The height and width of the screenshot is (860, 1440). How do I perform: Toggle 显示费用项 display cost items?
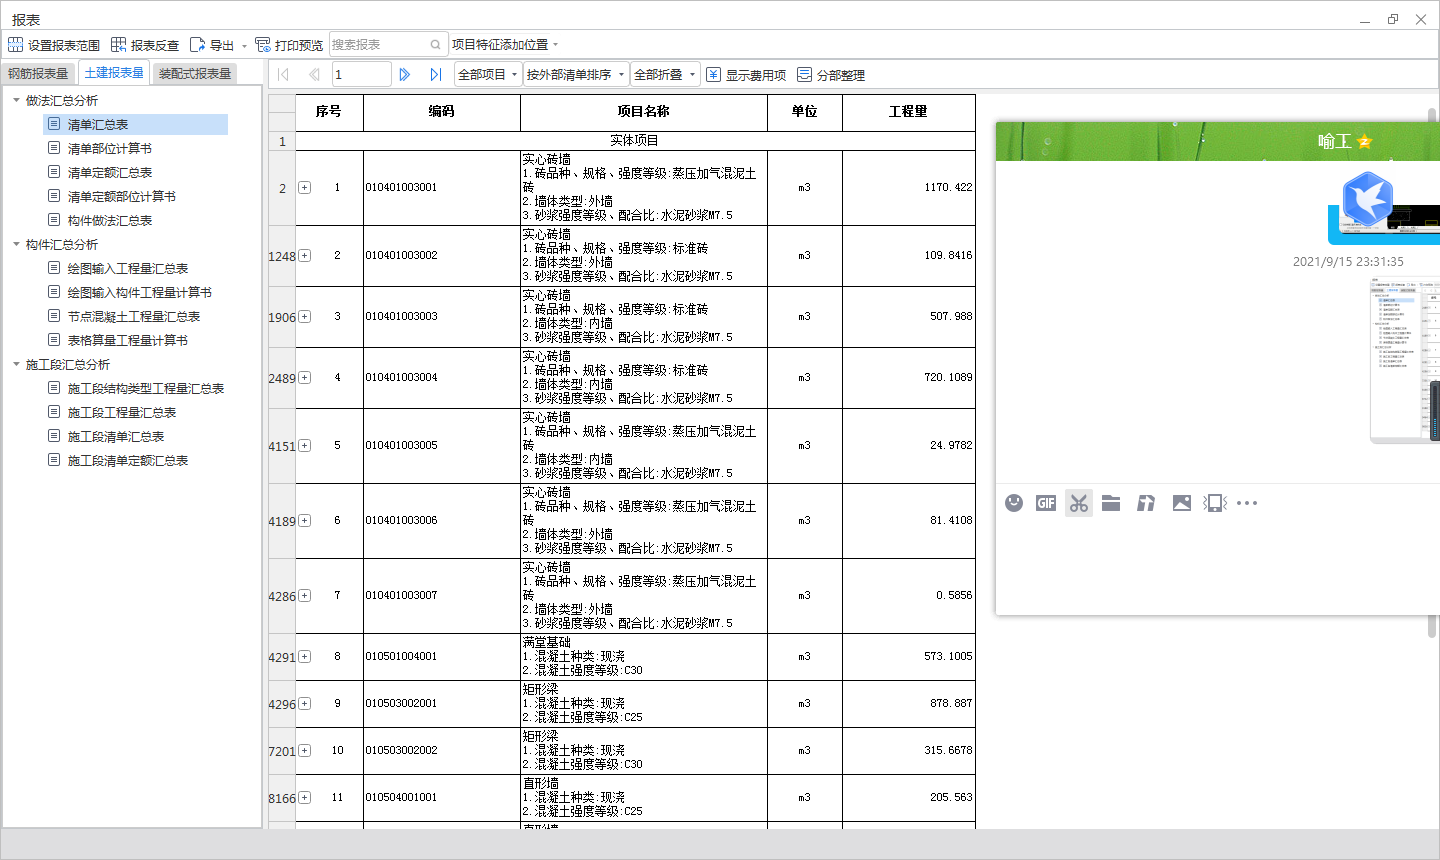tap(746, 75)
